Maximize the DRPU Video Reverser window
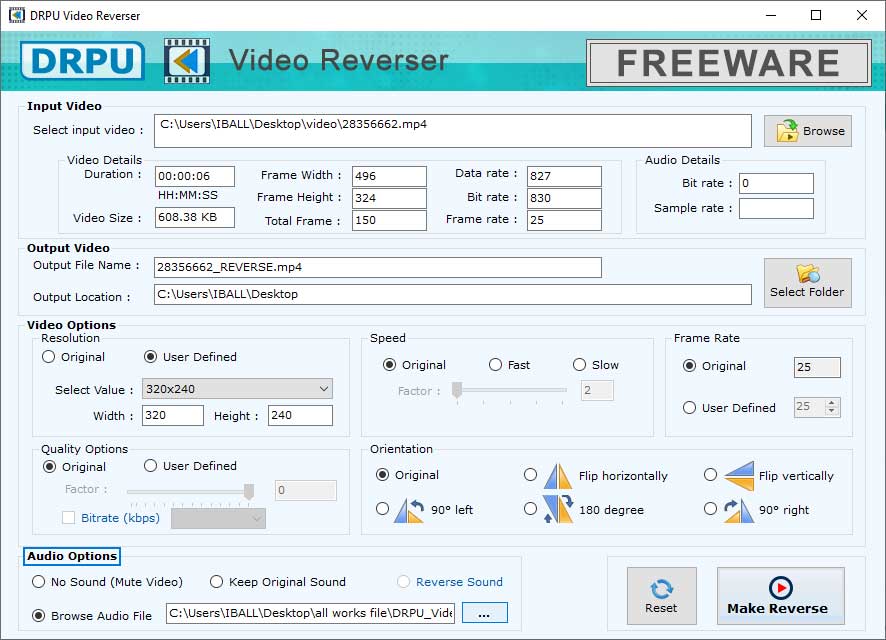Image resolution: width=886 pixels, height=640 pixels. coord(816,15)
